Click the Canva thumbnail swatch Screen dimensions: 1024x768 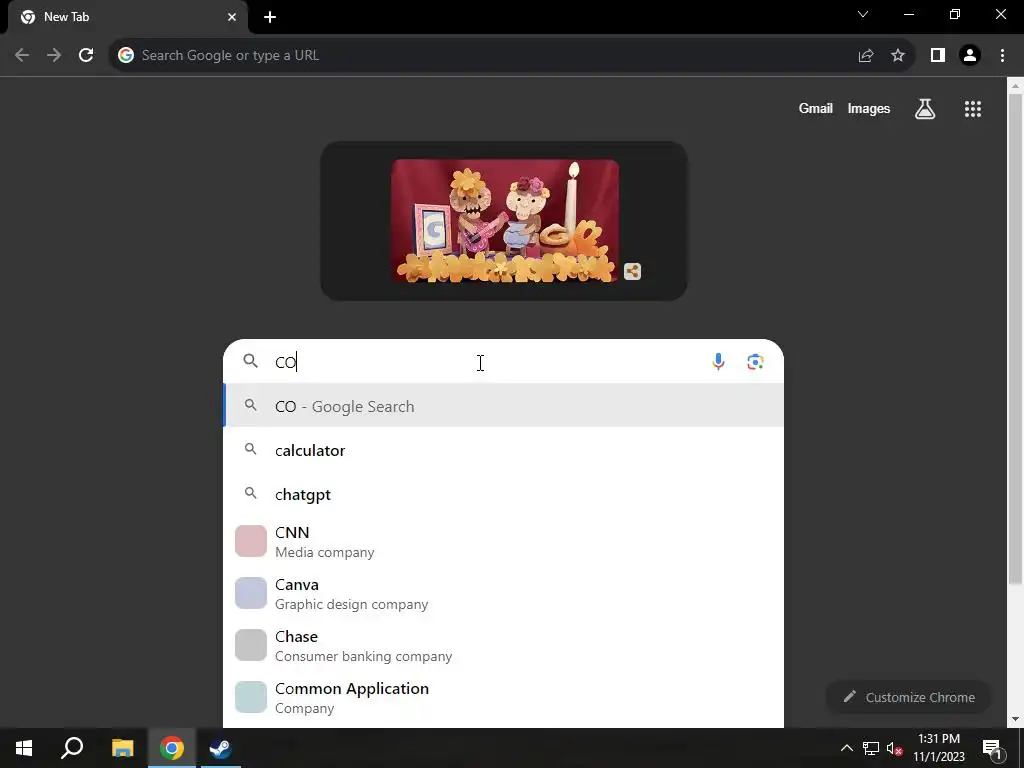[251, 593]
